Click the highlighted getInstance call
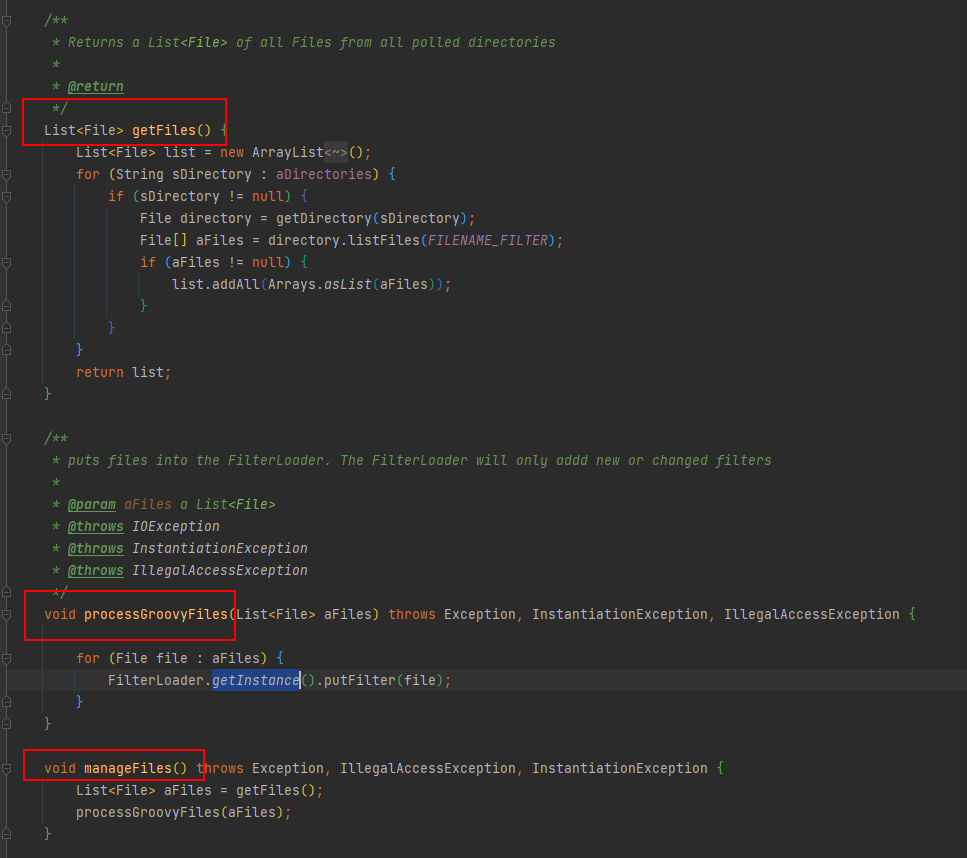The image size is (967, 858). pos(256,680)
